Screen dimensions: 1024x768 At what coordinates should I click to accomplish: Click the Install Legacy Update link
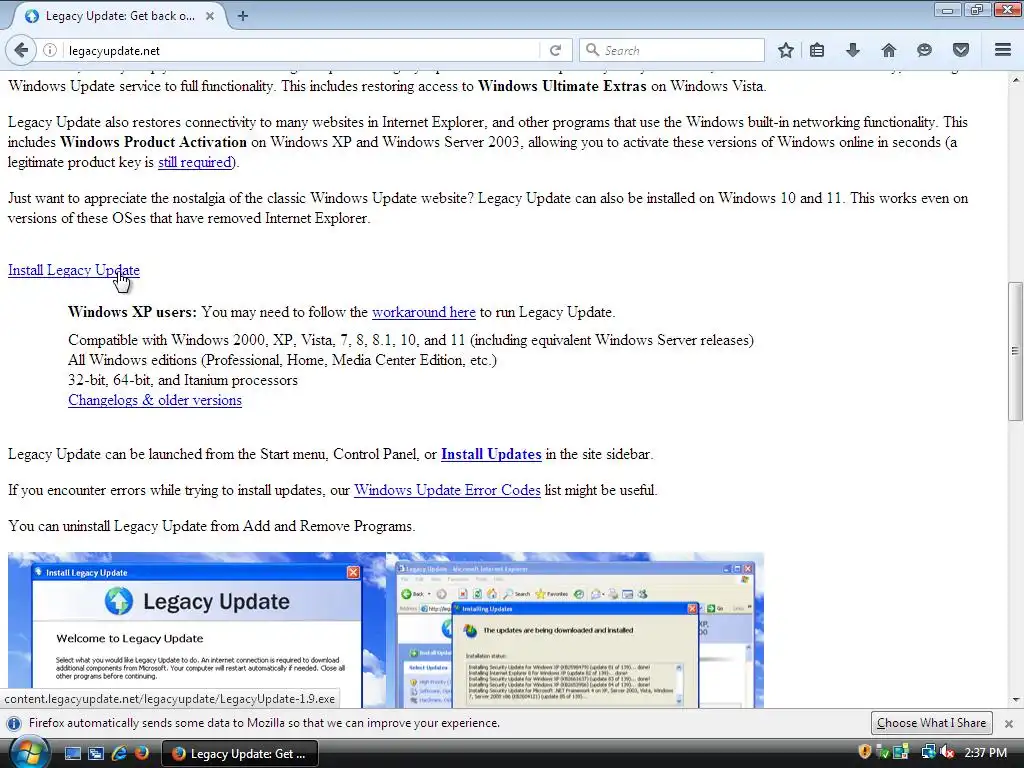point(74,270)
